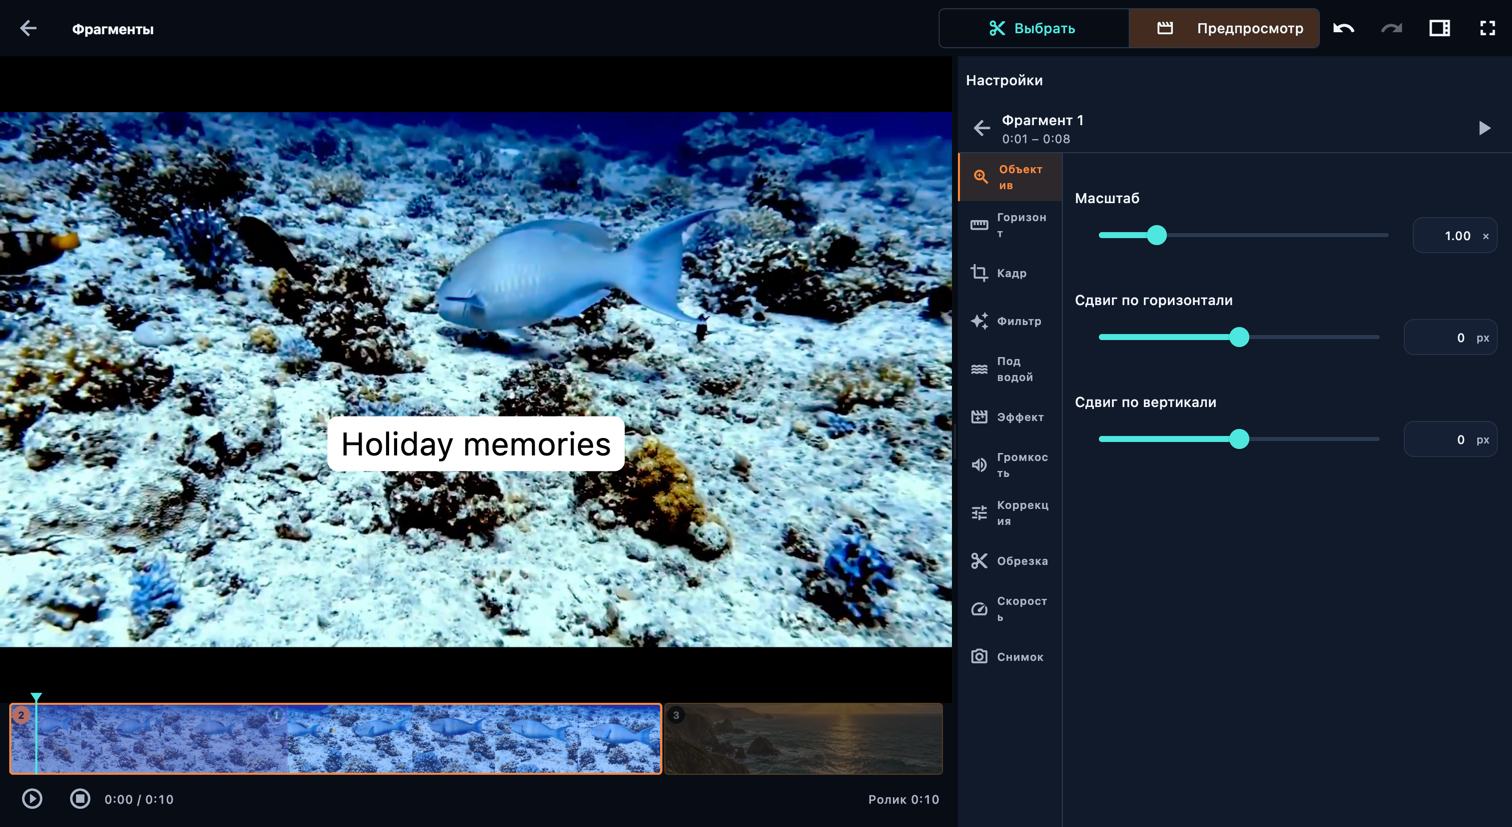Open the Снимок snapshot tool
This screenshot has width=1512, height=827.
[x=1010, y=657]
